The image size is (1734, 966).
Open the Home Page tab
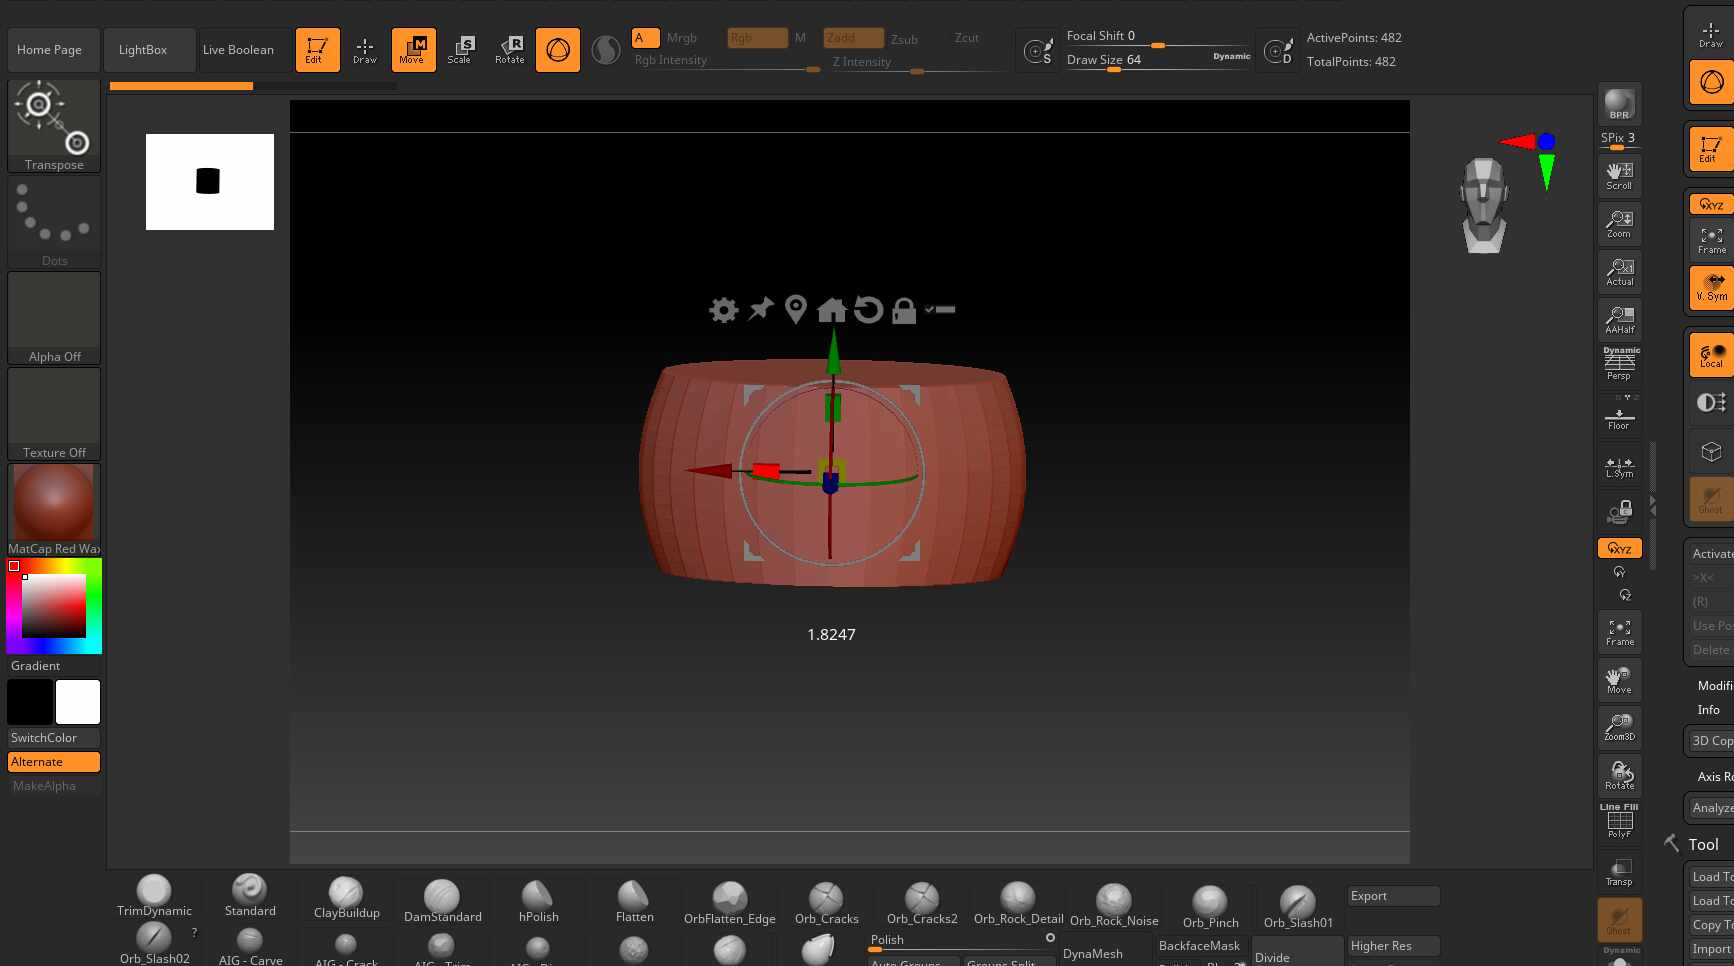click(50, 50)
